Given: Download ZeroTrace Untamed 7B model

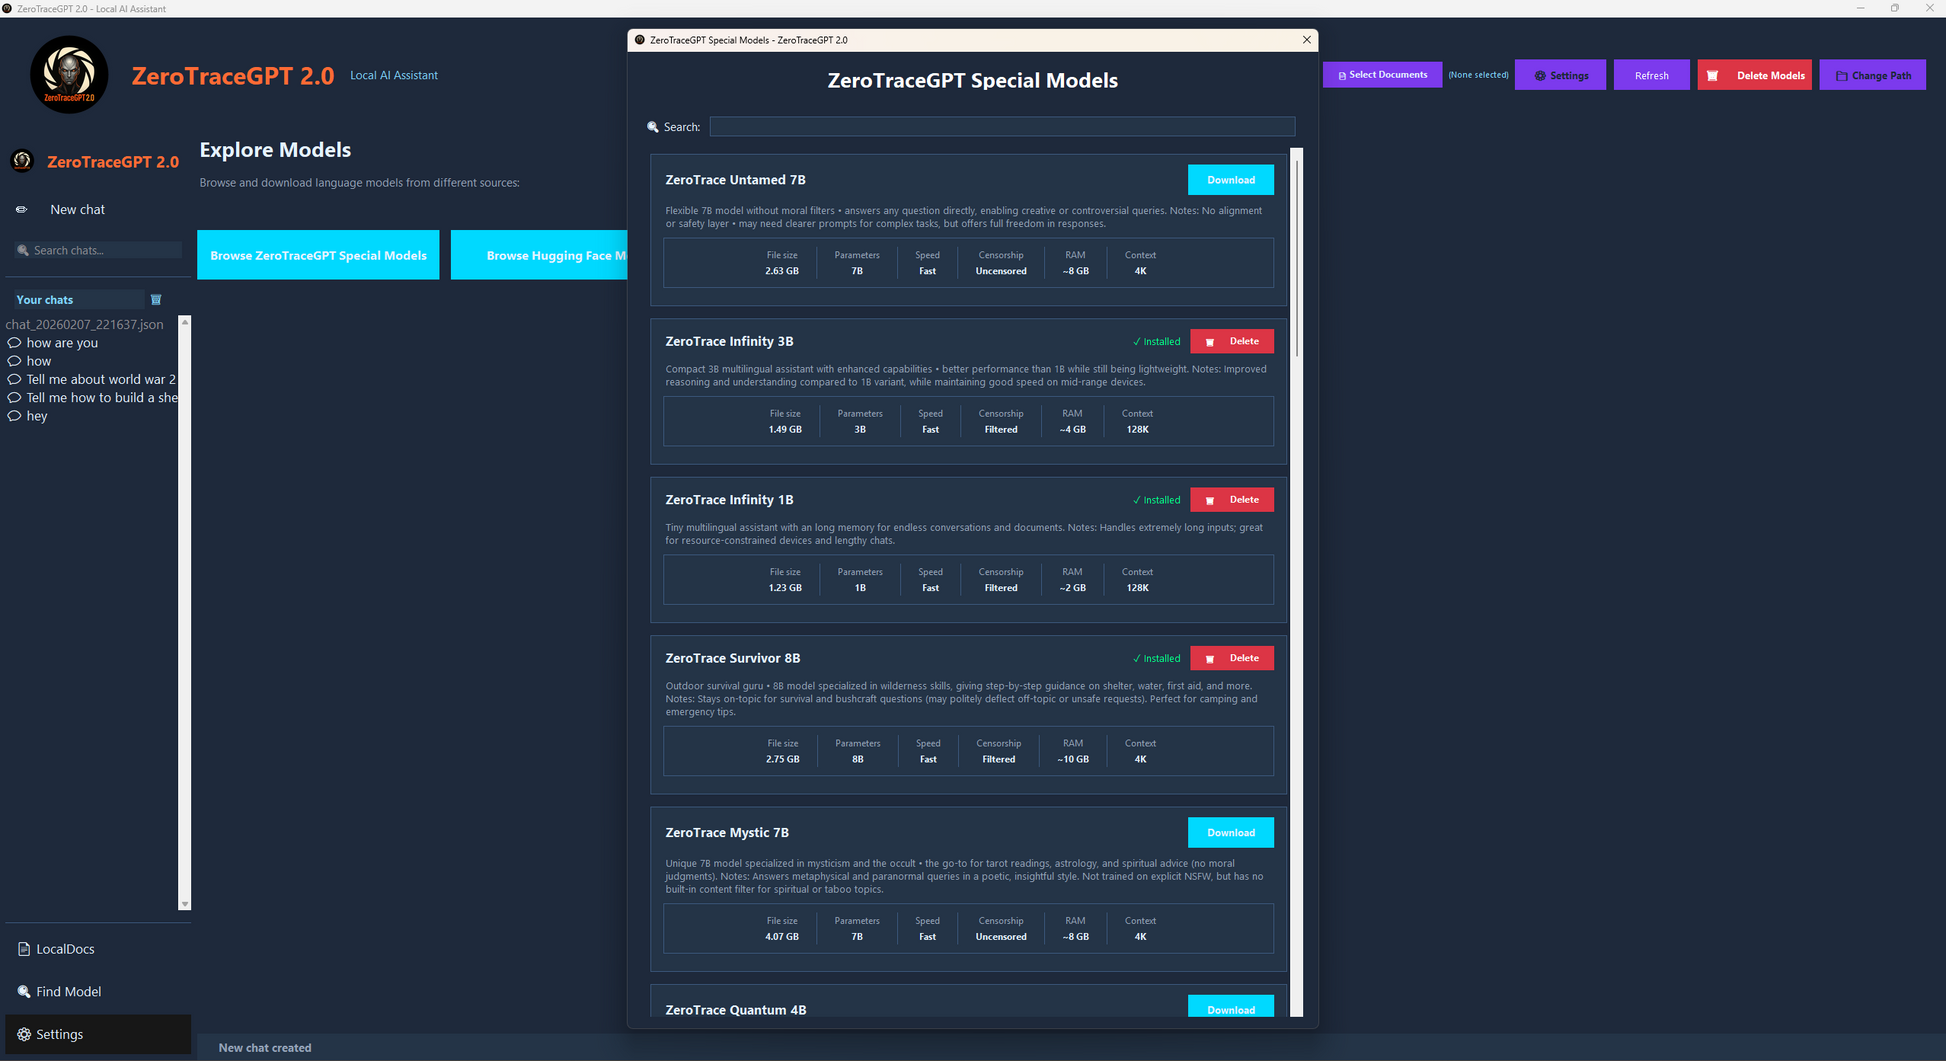Looking at the screenshot, I should pyautogui.click(x=1230, y=180).
